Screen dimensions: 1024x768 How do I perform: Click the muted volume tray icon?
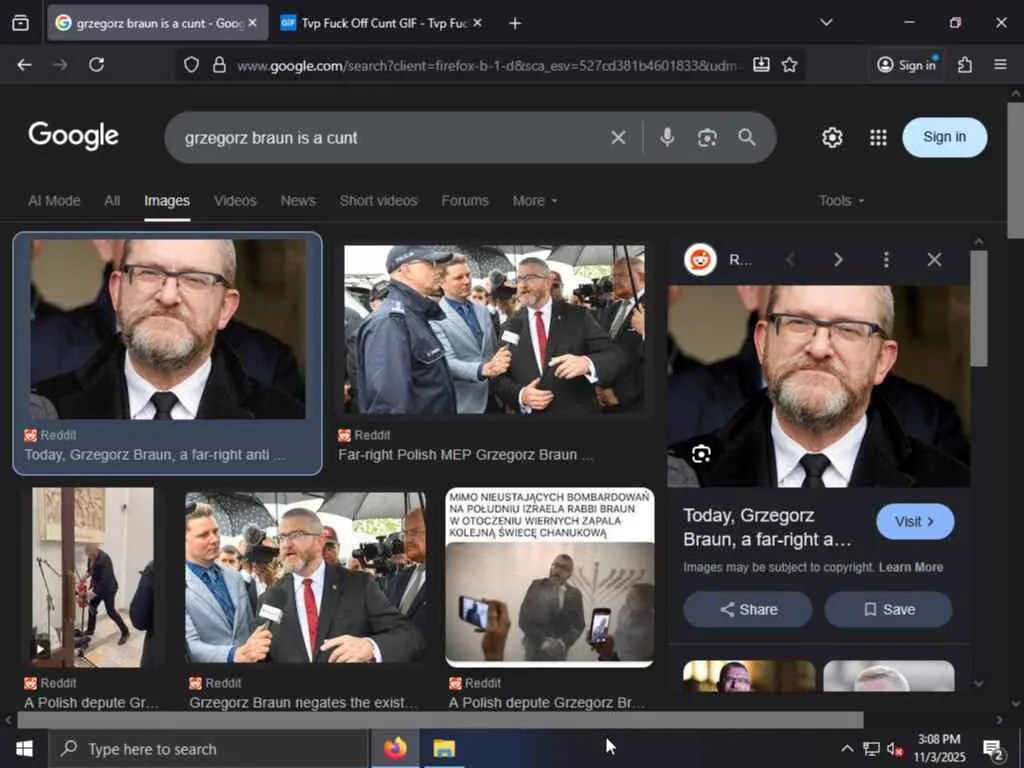[894, 749]
